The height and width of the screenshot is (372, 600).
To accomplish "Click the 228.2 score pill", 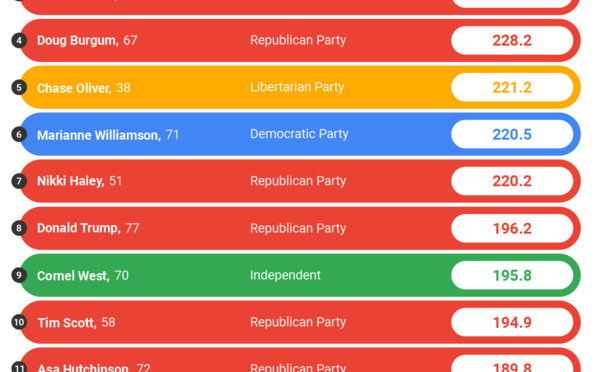I will [512, 40].
